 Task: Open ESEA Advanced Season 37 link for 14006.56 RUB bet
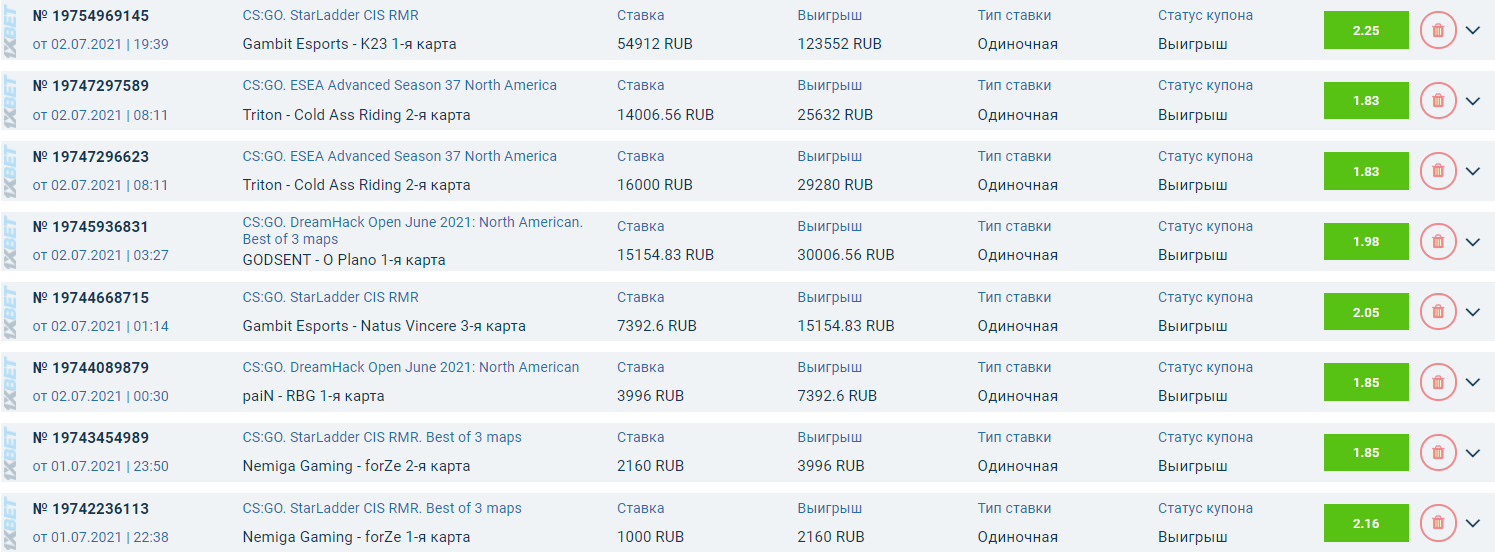click(399, 85)
